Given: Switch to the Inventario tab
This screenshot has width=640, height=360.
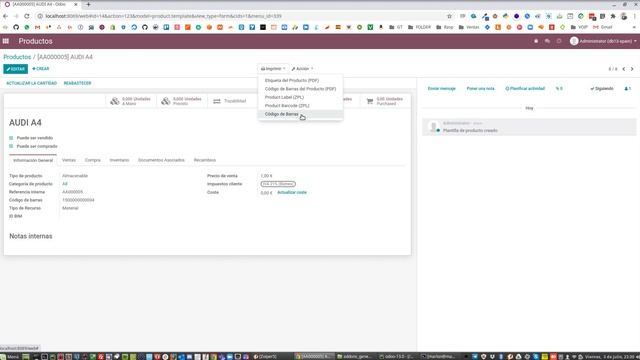Looking at the screenshot, I should click(x=119, y=160).
